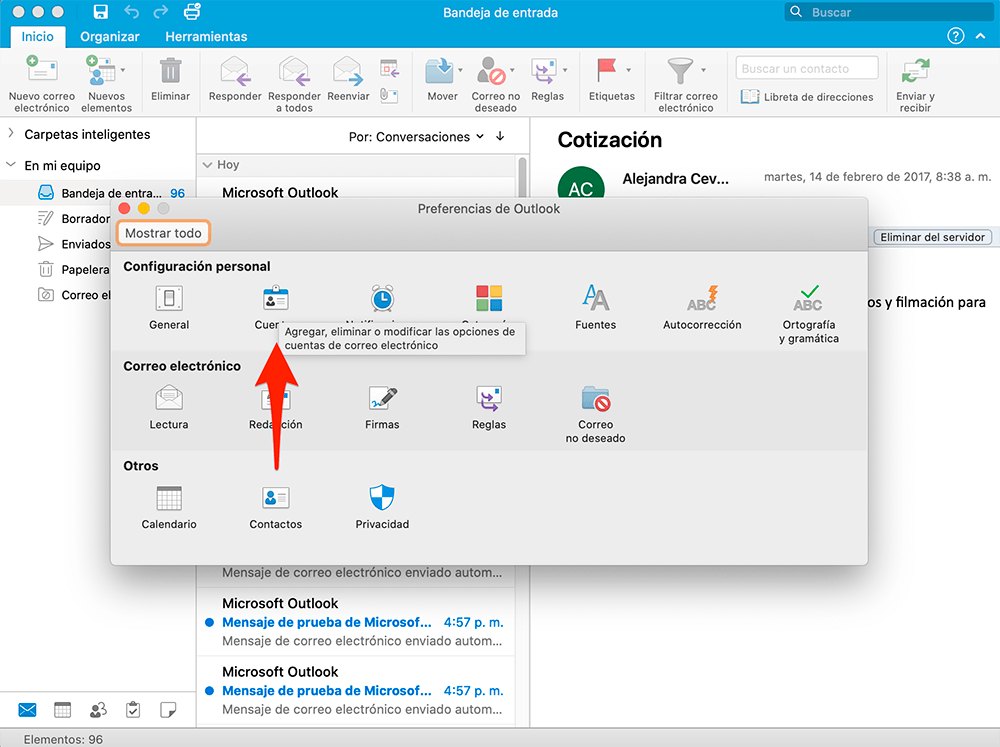This screenshot has height=747, width=1000.
Task: Open Notifications alarm clock preferences
Action: pos(382,299)
